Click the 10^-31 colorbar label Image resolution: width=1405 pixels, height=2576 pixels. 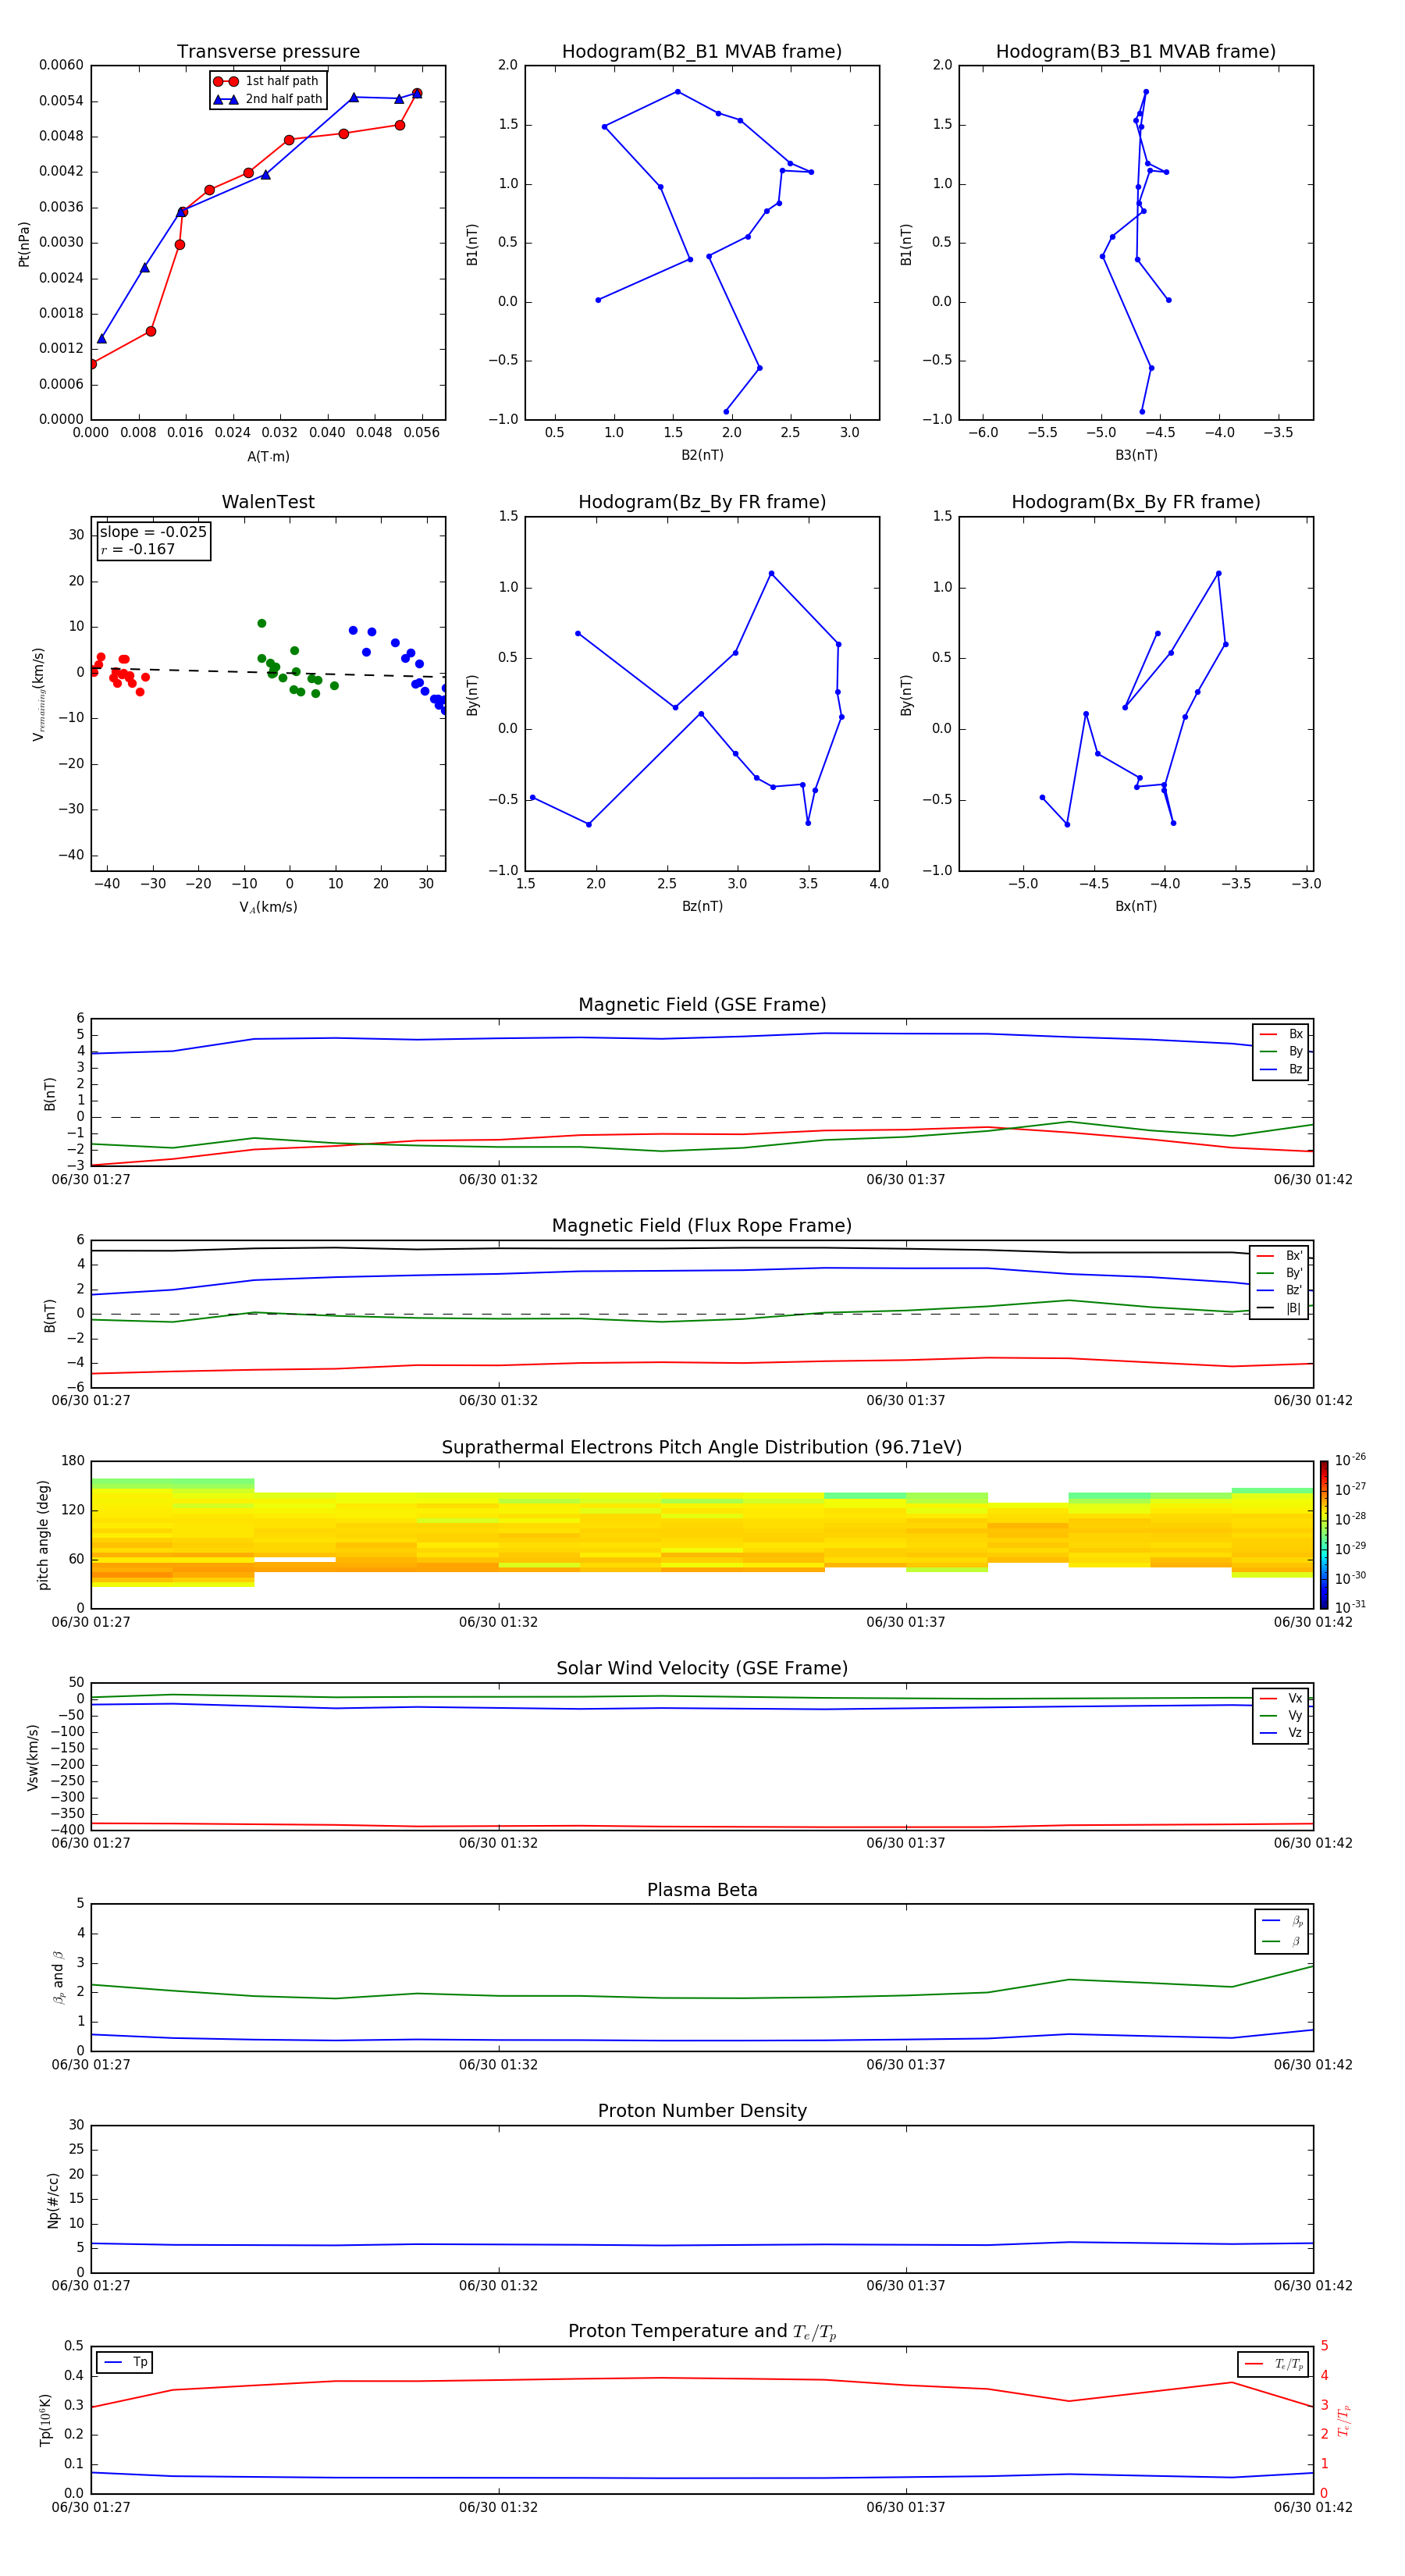1350,1607
